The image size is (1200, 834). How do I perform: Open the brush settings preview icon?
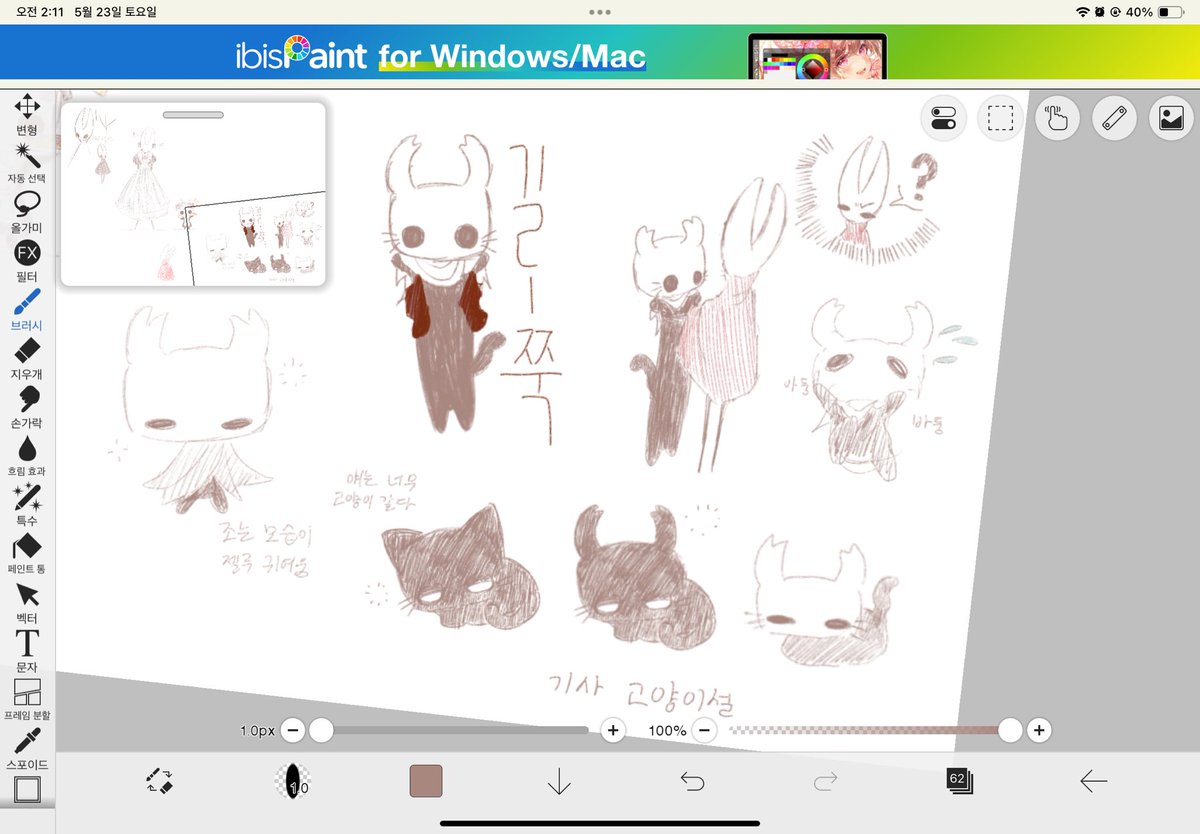(x=292, y=781)
